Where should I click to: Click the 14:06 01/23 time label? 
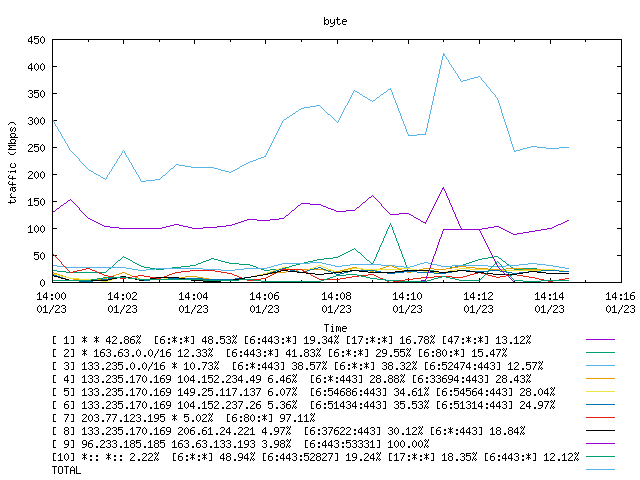[x=264, y=302]
